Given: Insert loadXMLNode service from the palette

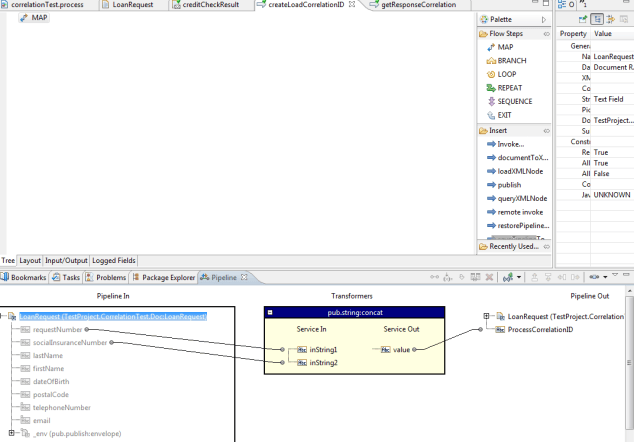Looking at the screenshot, I should 515,171.
